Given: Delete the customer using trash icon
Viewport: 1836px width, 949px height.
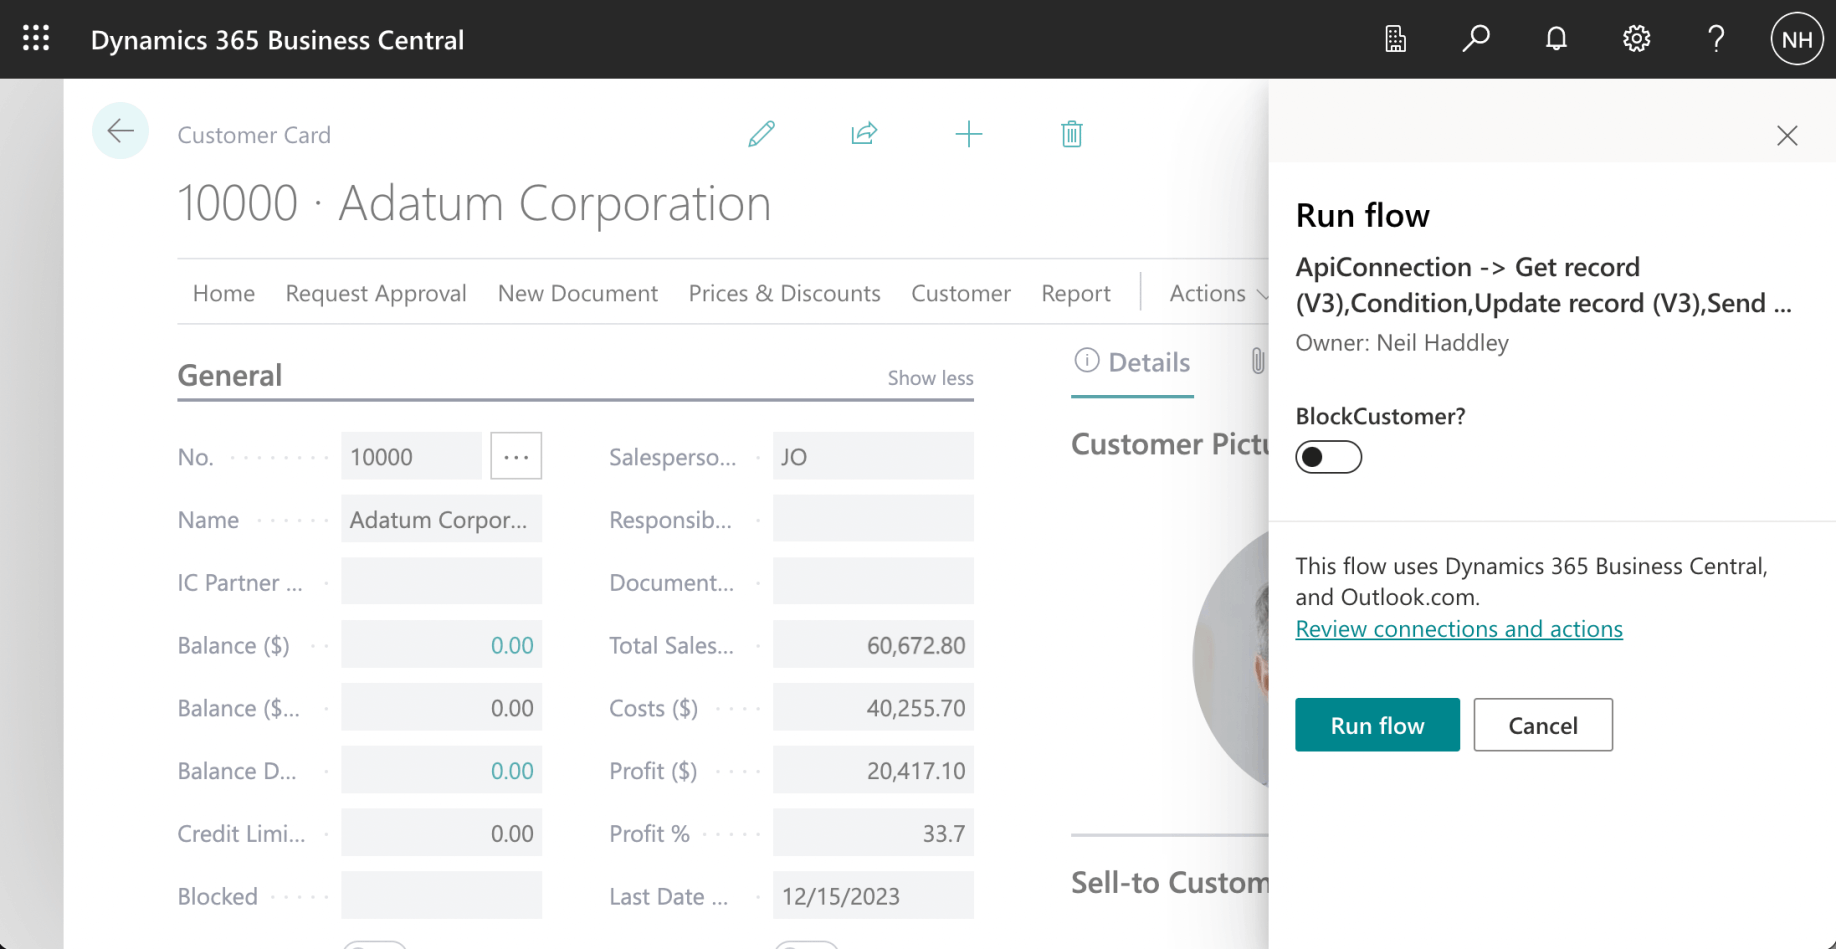Looking at the screenshot, I should click(1071, 134).
